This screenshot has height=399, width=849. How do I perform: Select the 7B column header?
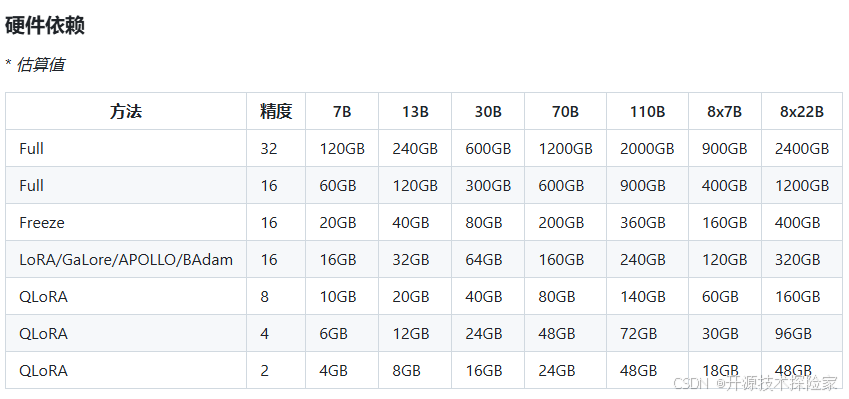pyautogui.click(x=342, y=112)
